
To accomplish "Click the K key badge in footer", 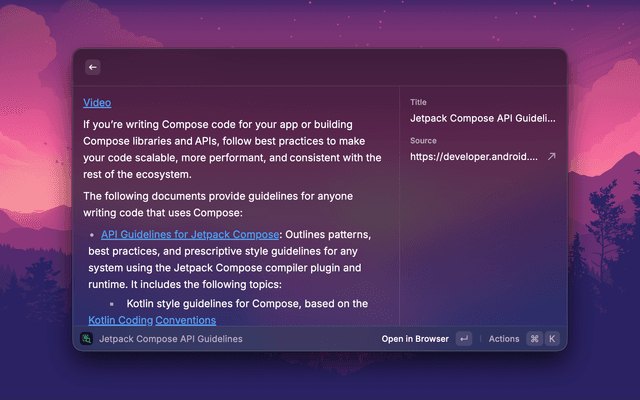I will pyautogui.click(x=552, y=339).
